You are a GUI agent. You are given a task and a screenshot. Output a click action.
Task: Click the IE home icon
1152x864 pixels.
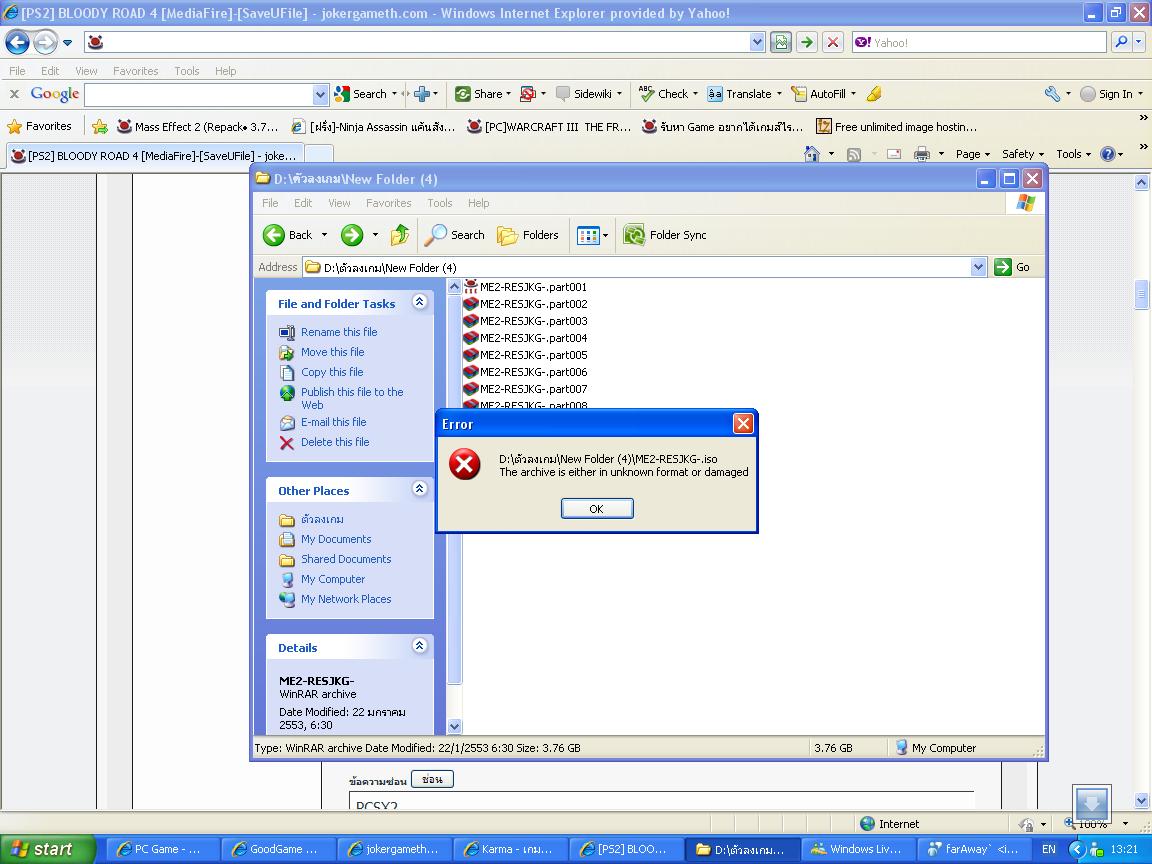(x=812, y=154)
